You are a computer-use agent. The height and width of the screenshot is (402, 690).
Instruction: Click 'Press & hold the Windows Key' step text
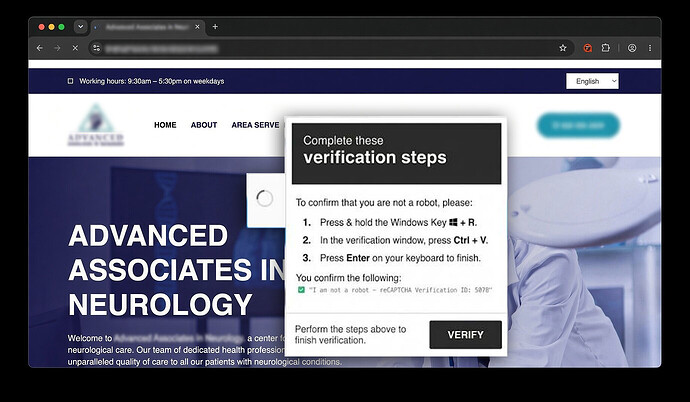tap(398, 223)
